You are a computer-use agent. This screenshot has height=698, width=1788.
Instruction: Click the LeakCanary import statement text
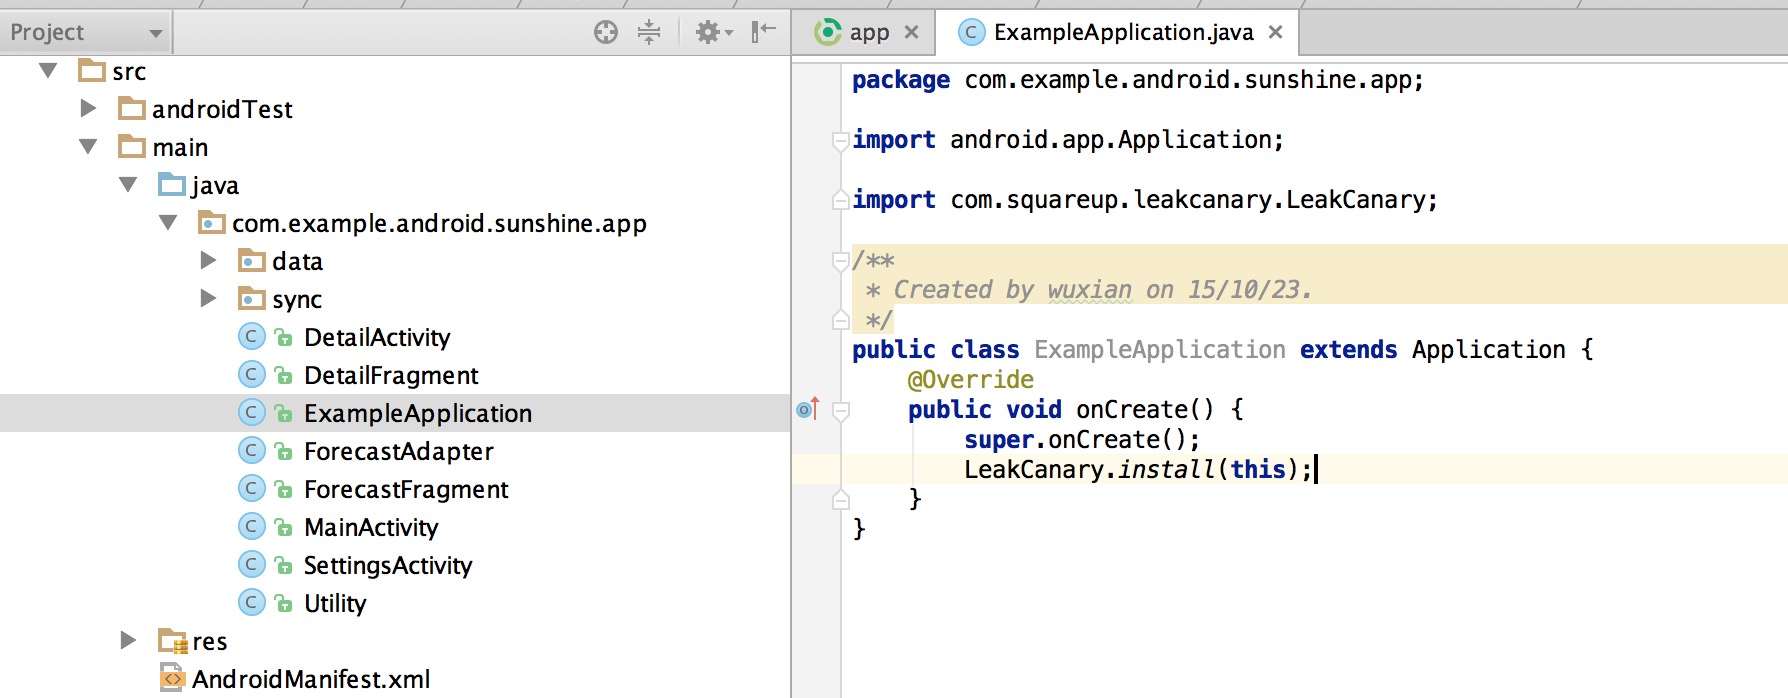[x=1145, y=200]
